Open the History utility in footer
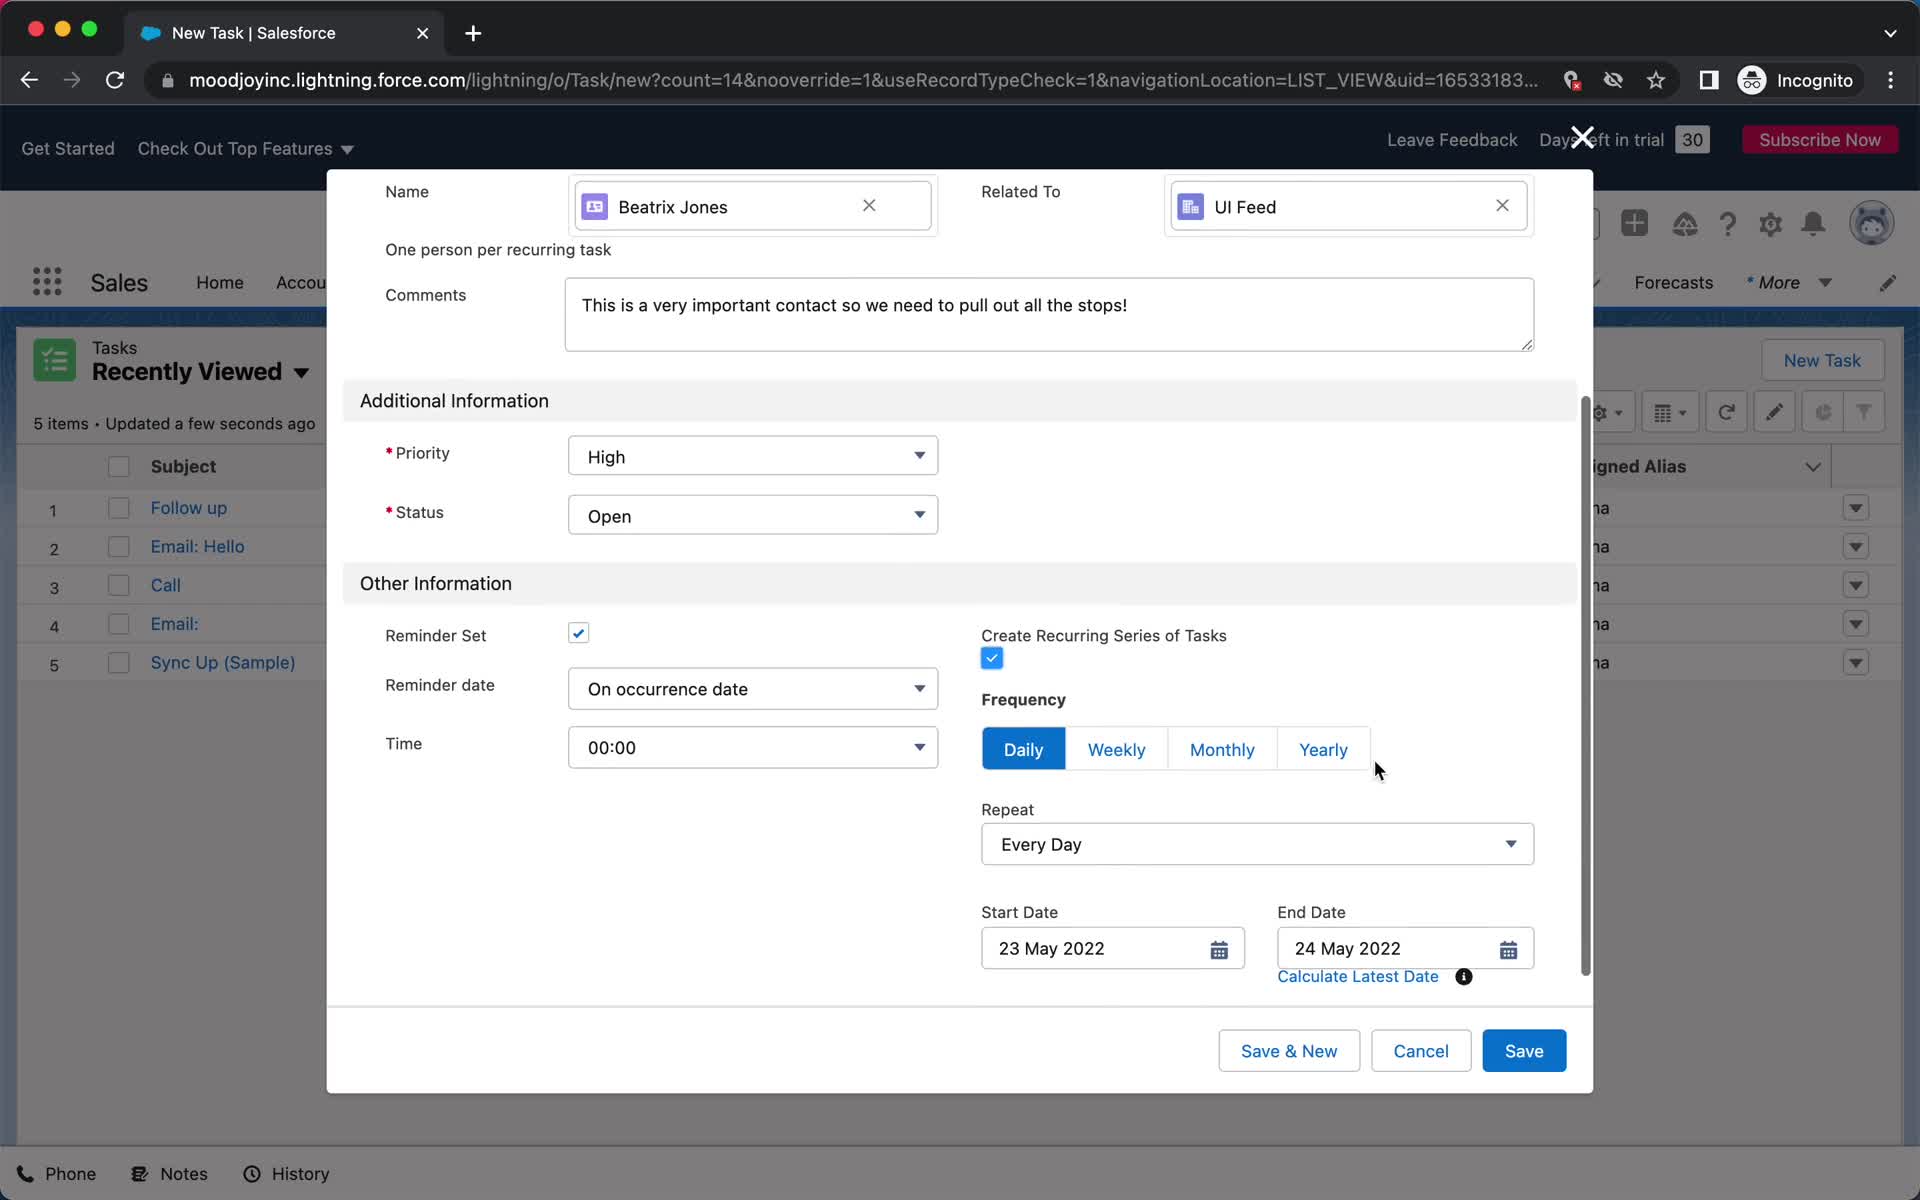Screen dimensions: 1920x1200 286,1174
